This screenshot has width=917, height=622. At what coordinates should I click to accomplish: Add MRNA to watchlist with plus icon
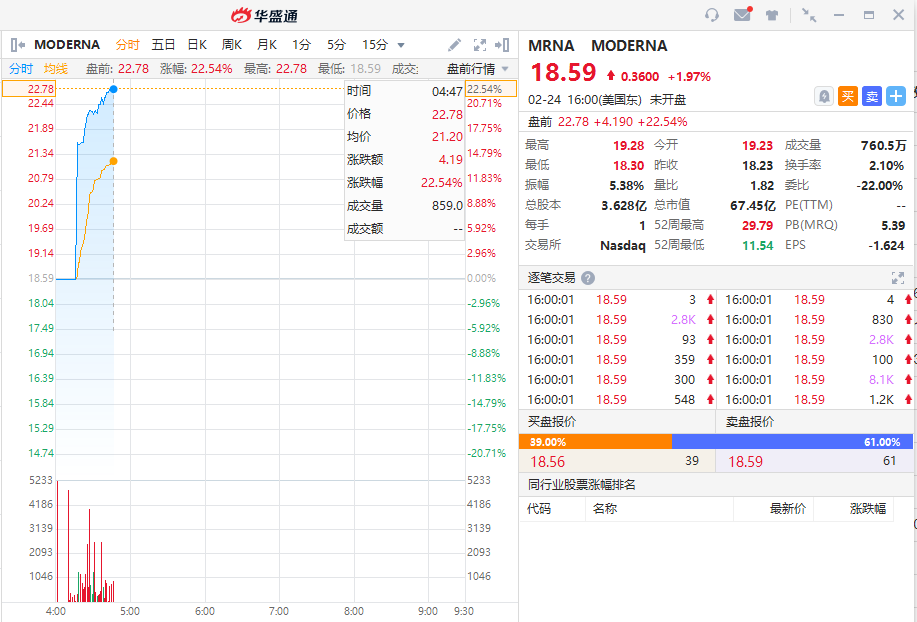tap(896, 96)
